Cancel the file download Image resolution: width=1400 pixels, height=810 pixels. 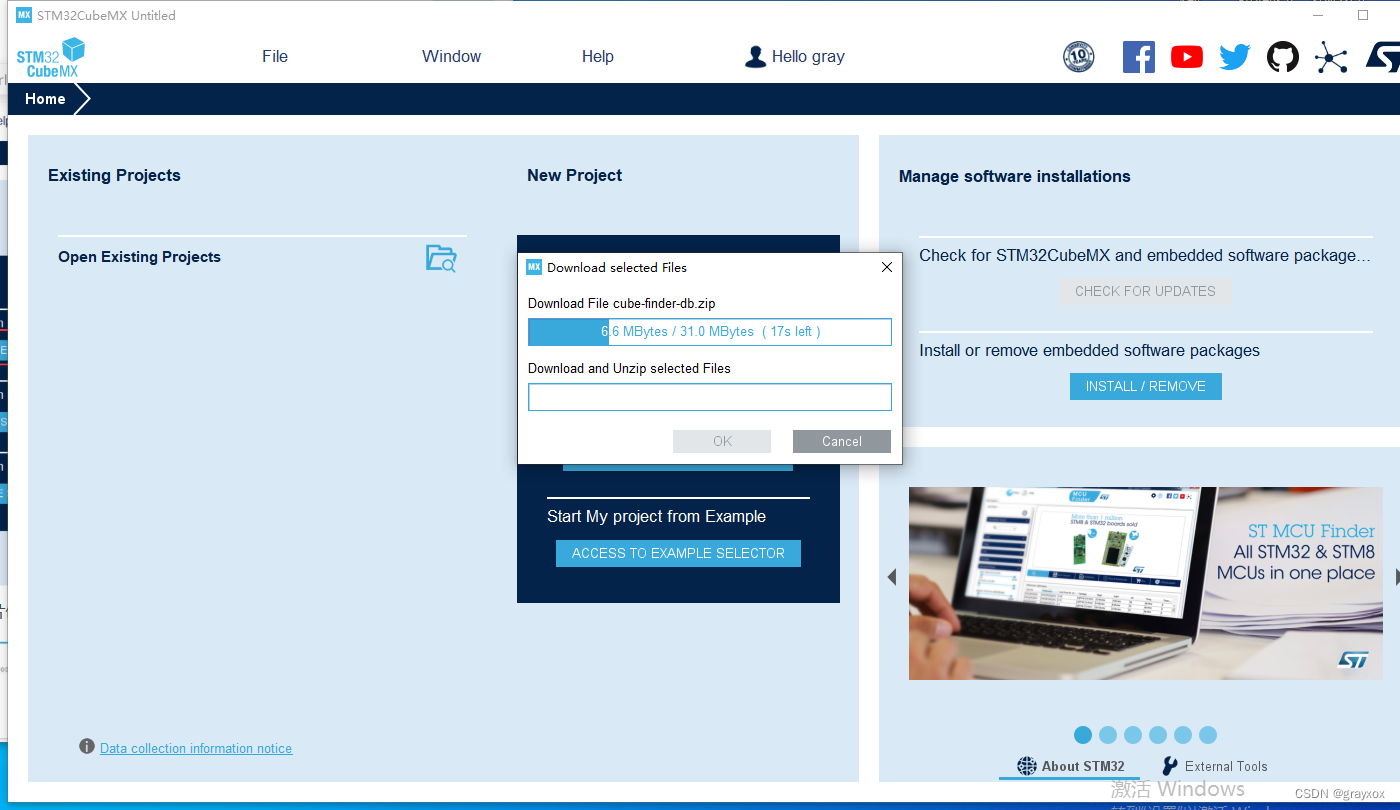[x=842, y=441]
